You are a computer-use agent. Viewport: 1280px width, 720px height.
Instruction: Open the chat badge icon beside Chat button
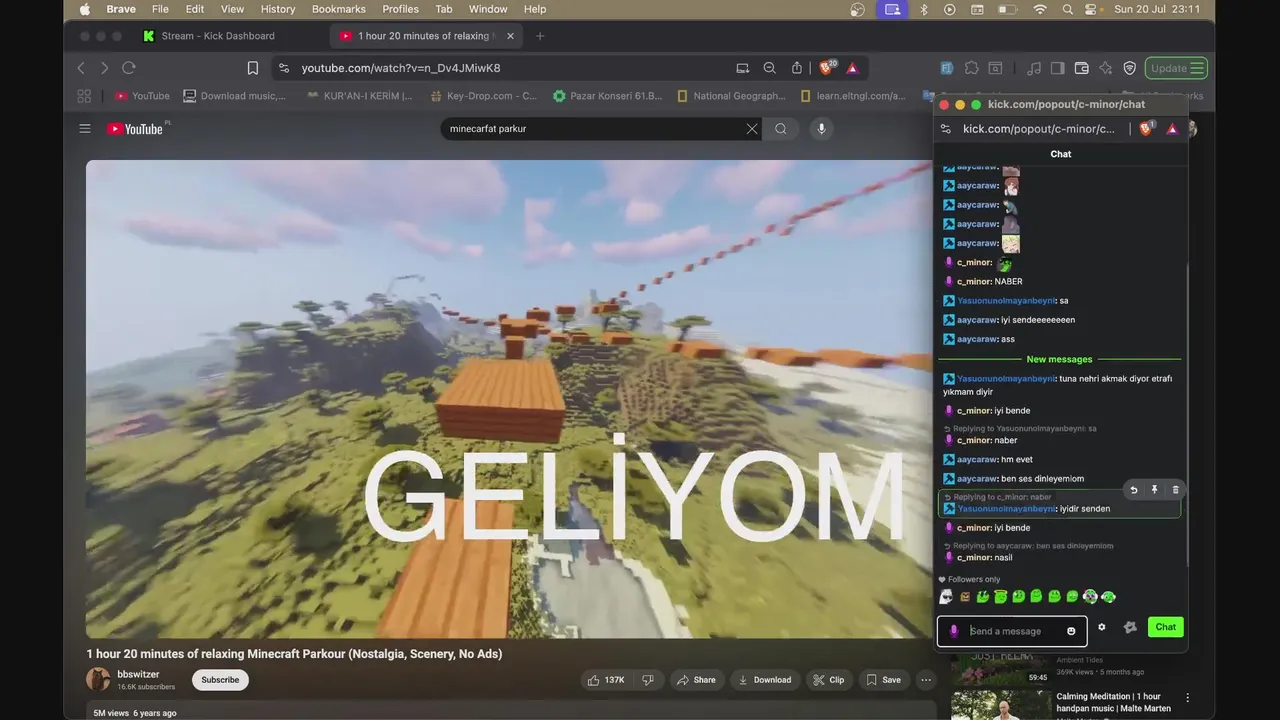click(1130, 627)
